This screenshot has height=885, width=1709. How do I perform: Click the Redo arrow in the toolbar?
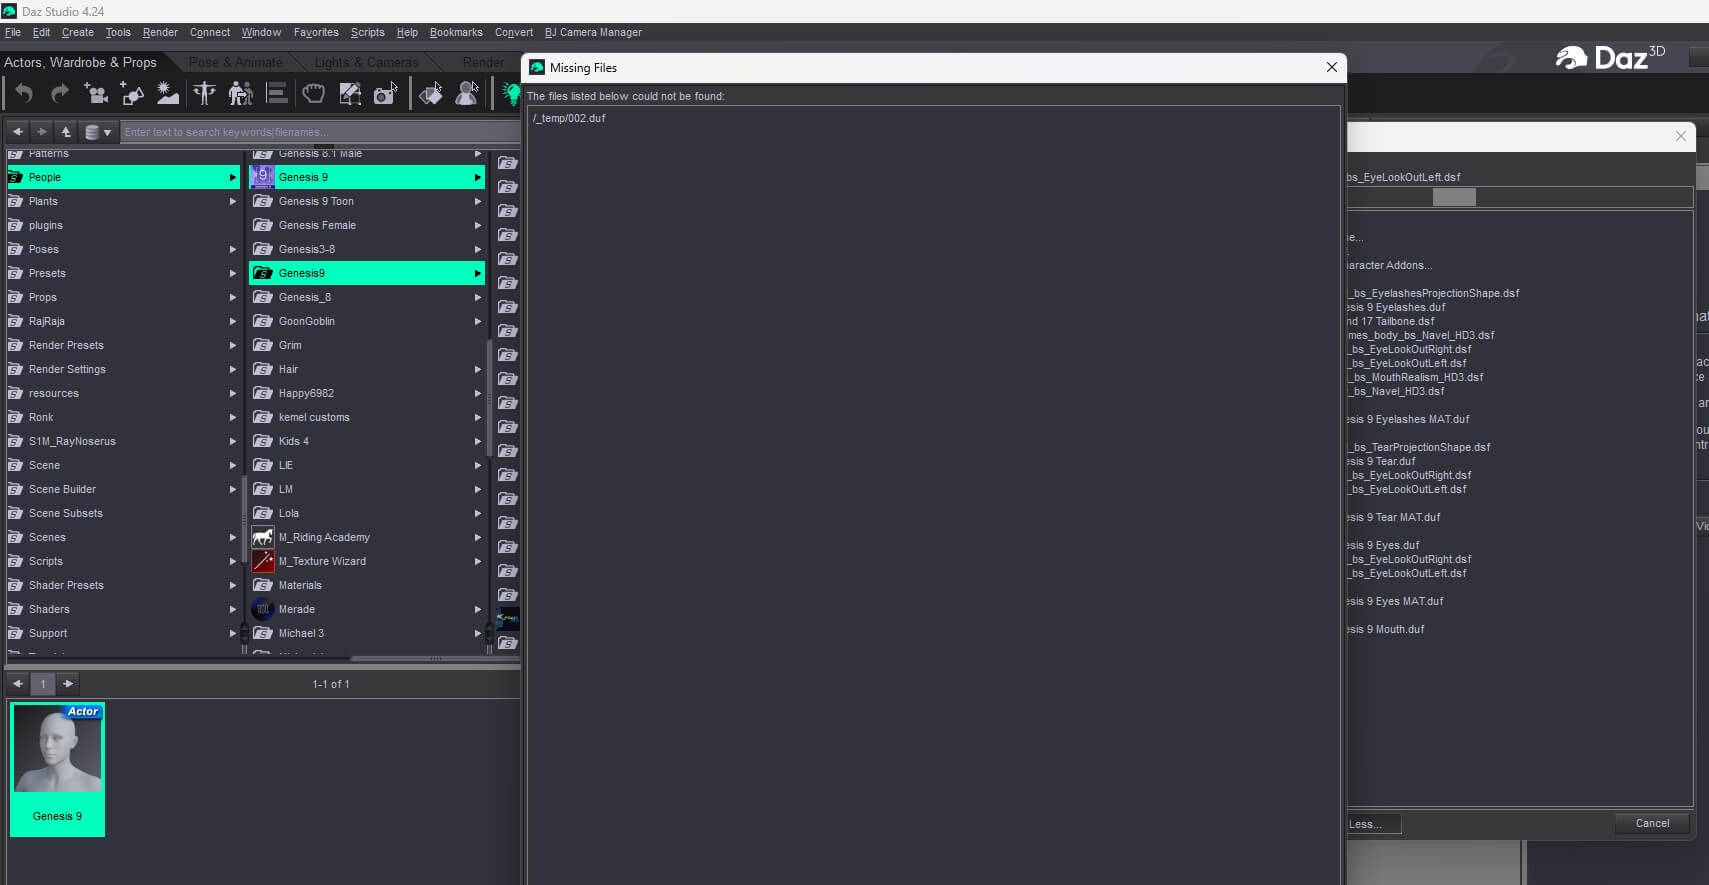(60, 94)
